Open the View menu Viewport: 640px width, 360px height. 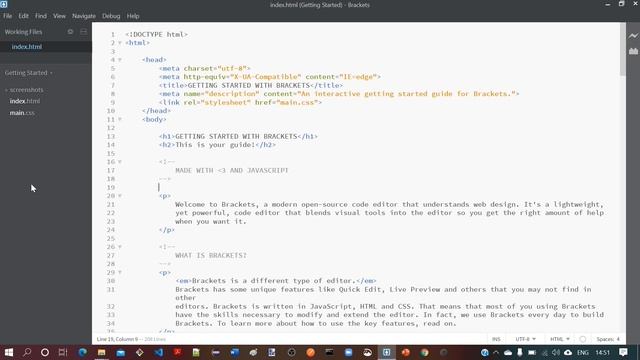point(59,16)
